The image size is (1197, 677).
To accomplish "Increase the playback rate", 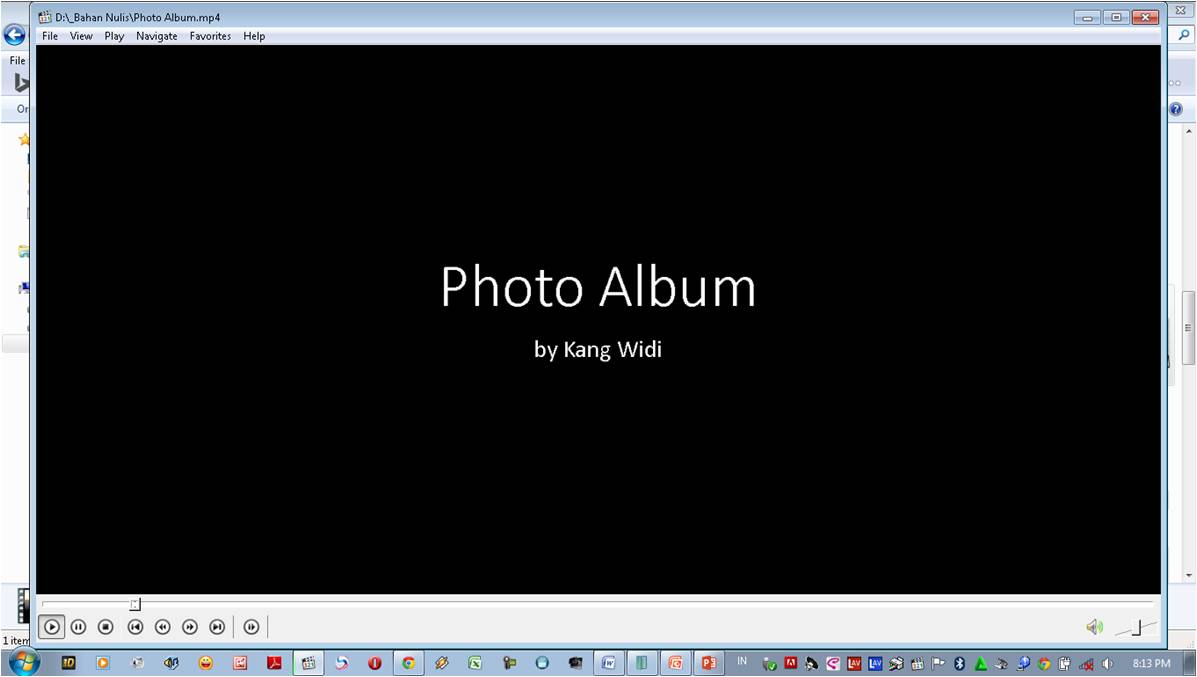I will pos(190,626).
